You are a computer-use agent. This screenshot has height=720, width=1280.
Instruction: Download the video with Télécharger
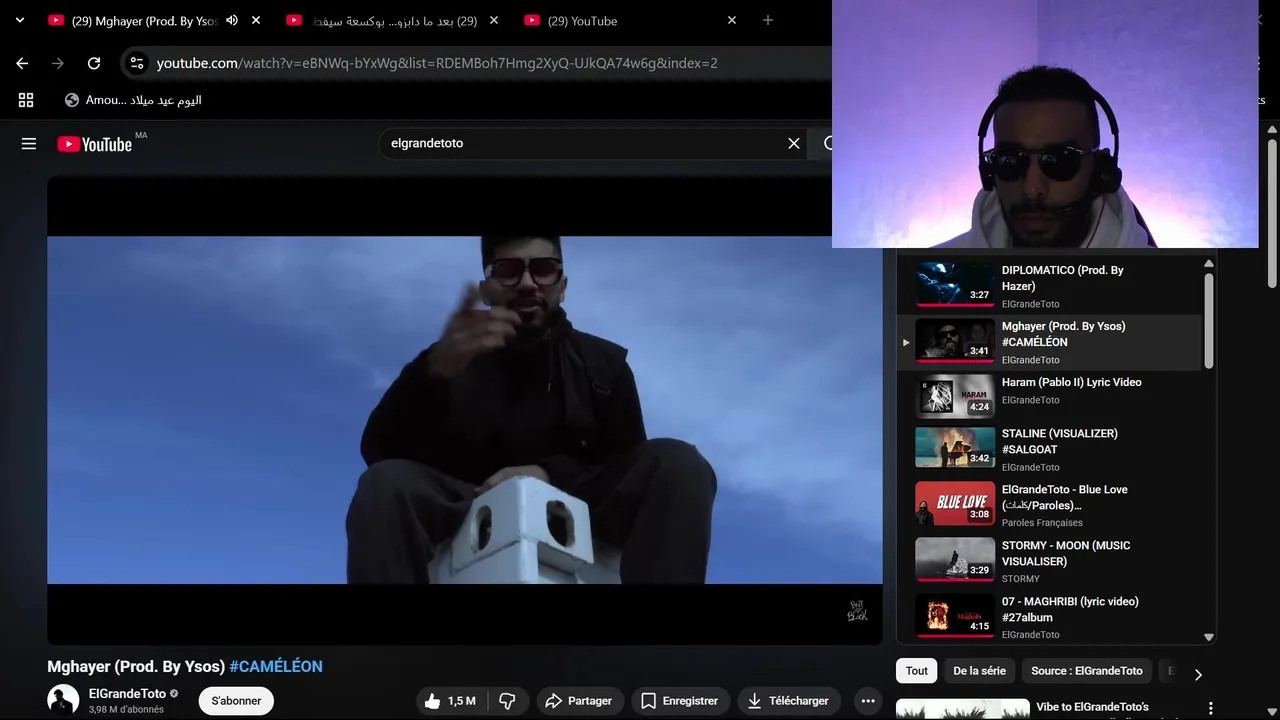tap(789, 701)
